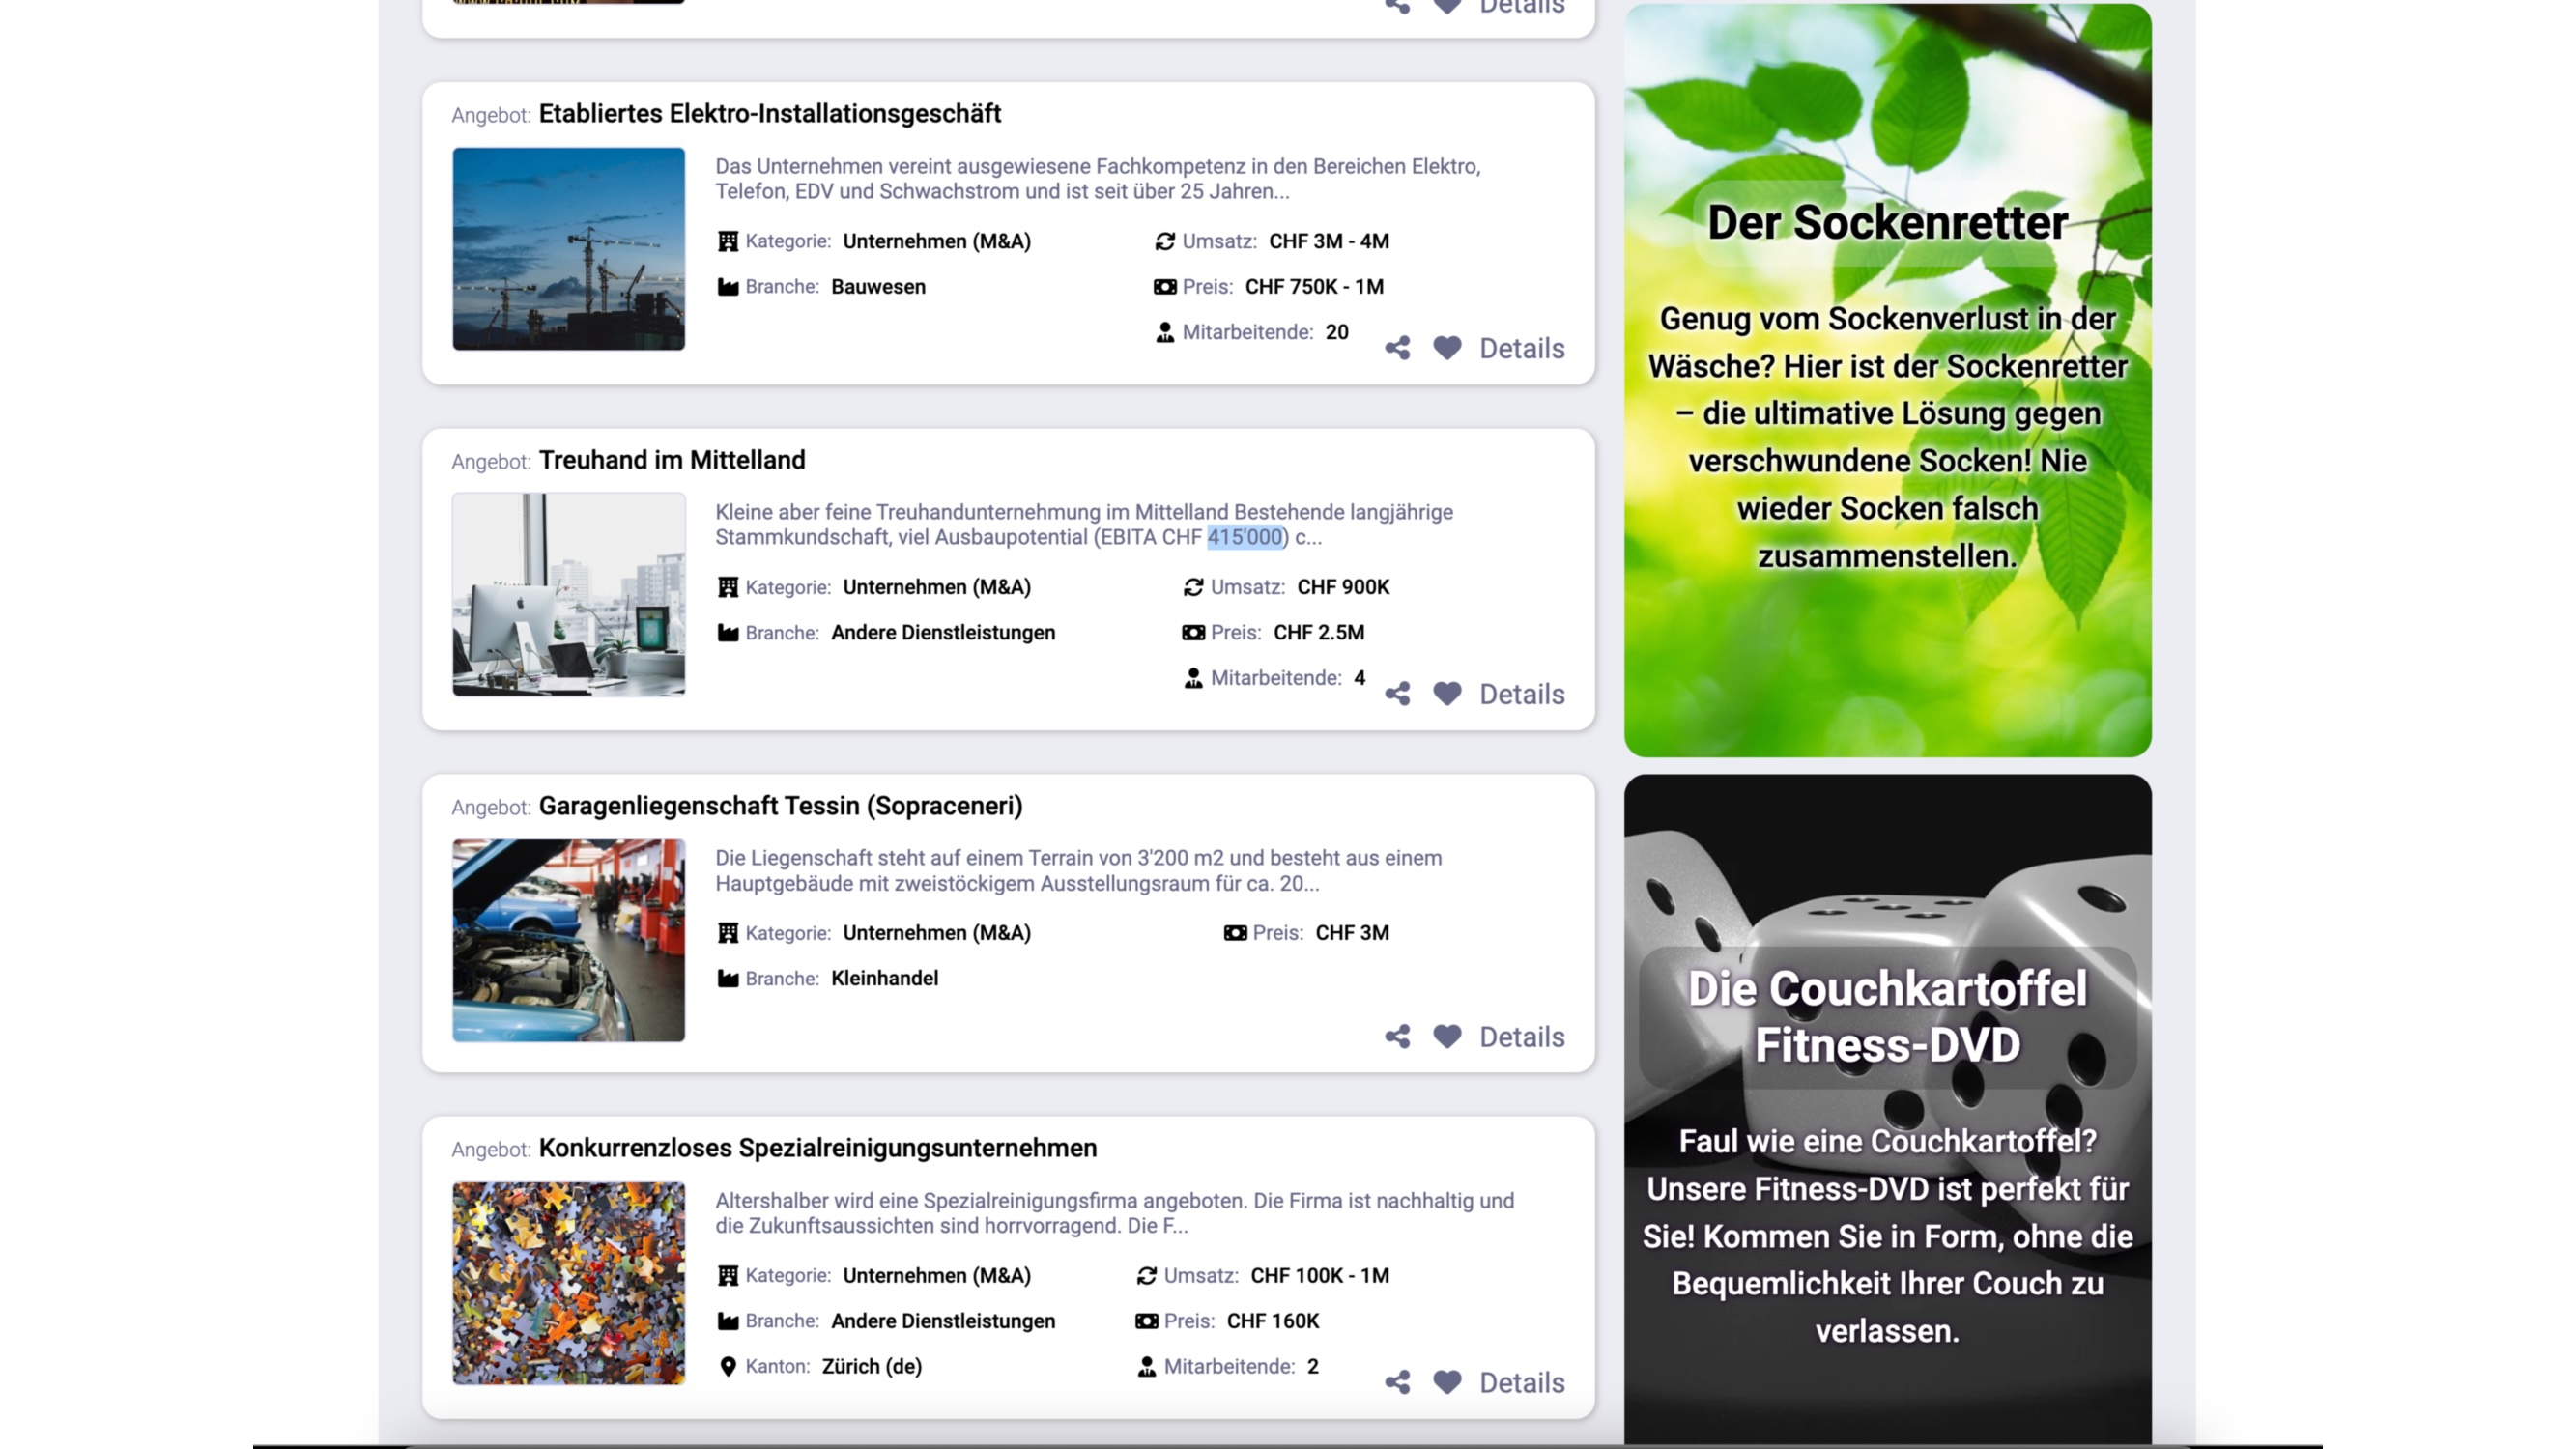Favorite the Elektro-Installationsgeschäft offer with heart
This screenshot has width=2576, height=1449.
point(1447,348)
